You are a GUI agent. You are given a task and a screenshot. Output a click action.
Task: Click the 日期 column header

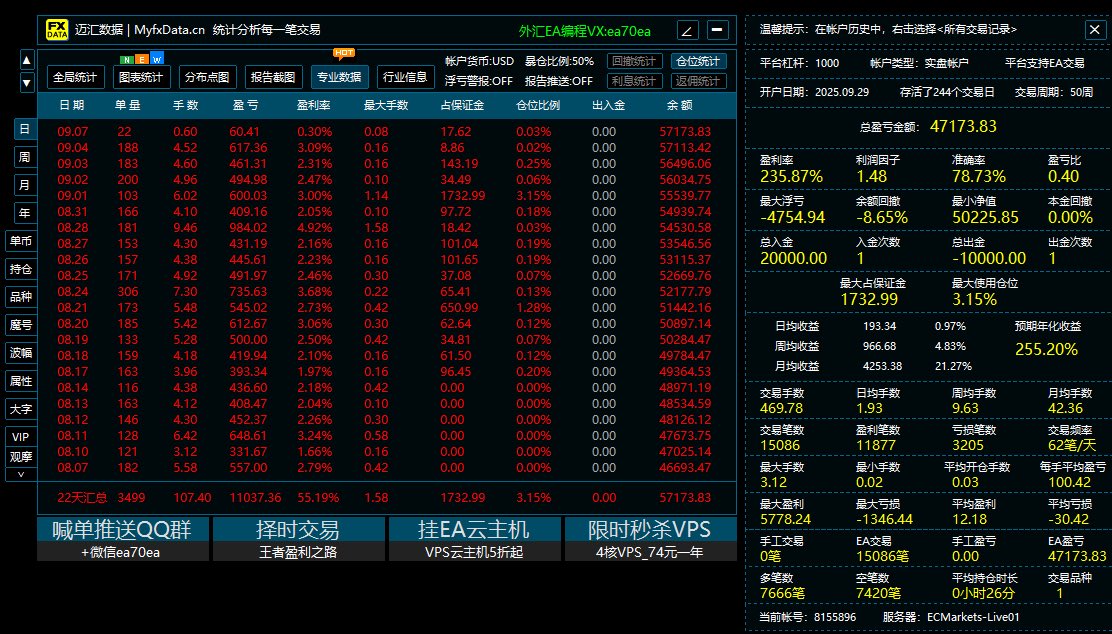point(72,105)
